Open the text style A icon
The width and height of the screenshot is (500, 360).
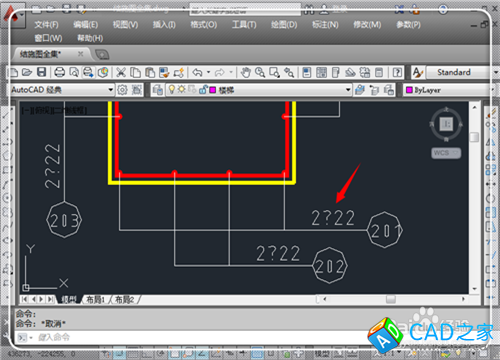417,72
